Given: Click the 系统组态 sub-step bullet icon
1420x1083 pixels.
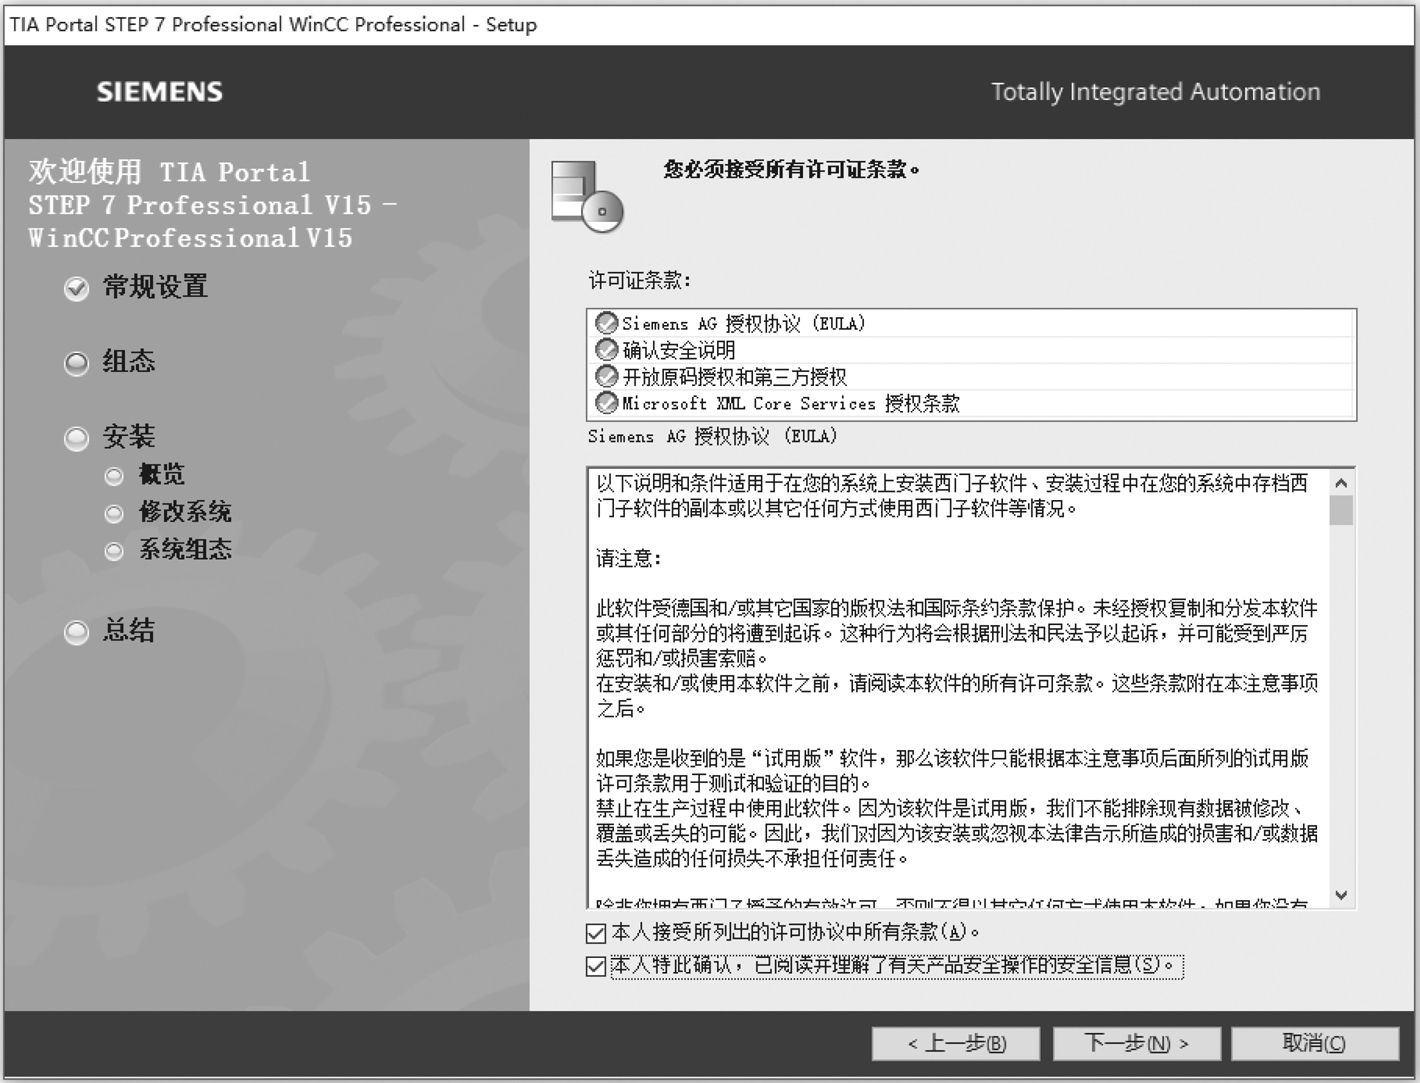Looking at the screenshot, I should pyautogui.click(x=114, y=551).
